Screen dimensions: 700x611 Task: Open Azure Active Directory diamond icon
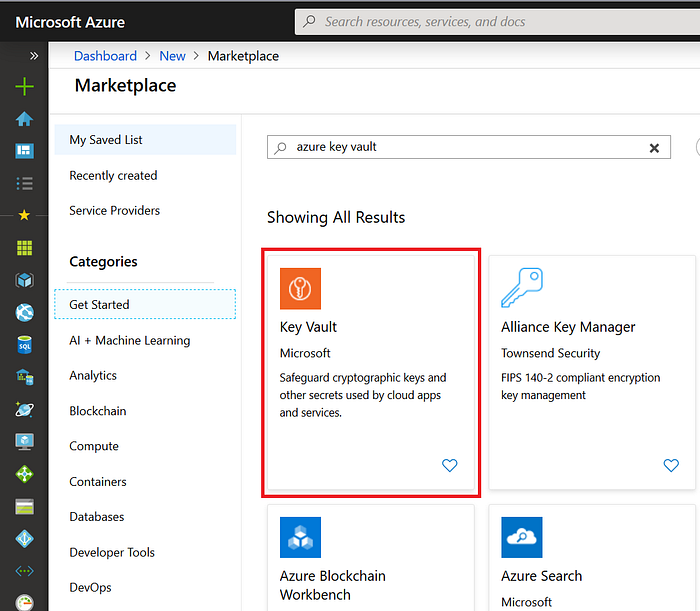[x=25, y=539]
